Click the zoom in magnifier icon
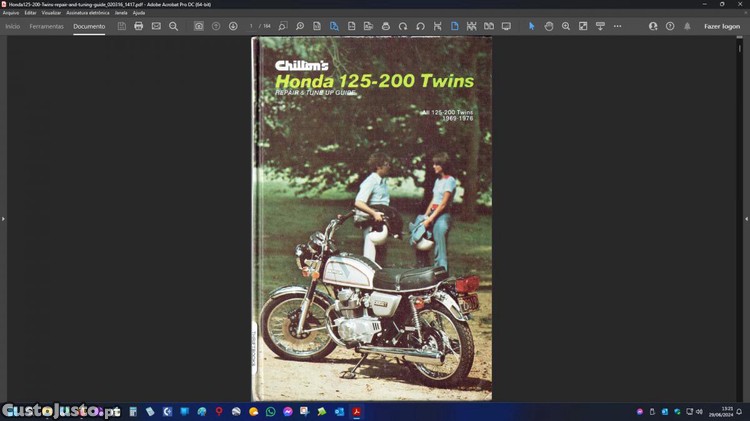The image size is (750, 421). tap(566, 26)
